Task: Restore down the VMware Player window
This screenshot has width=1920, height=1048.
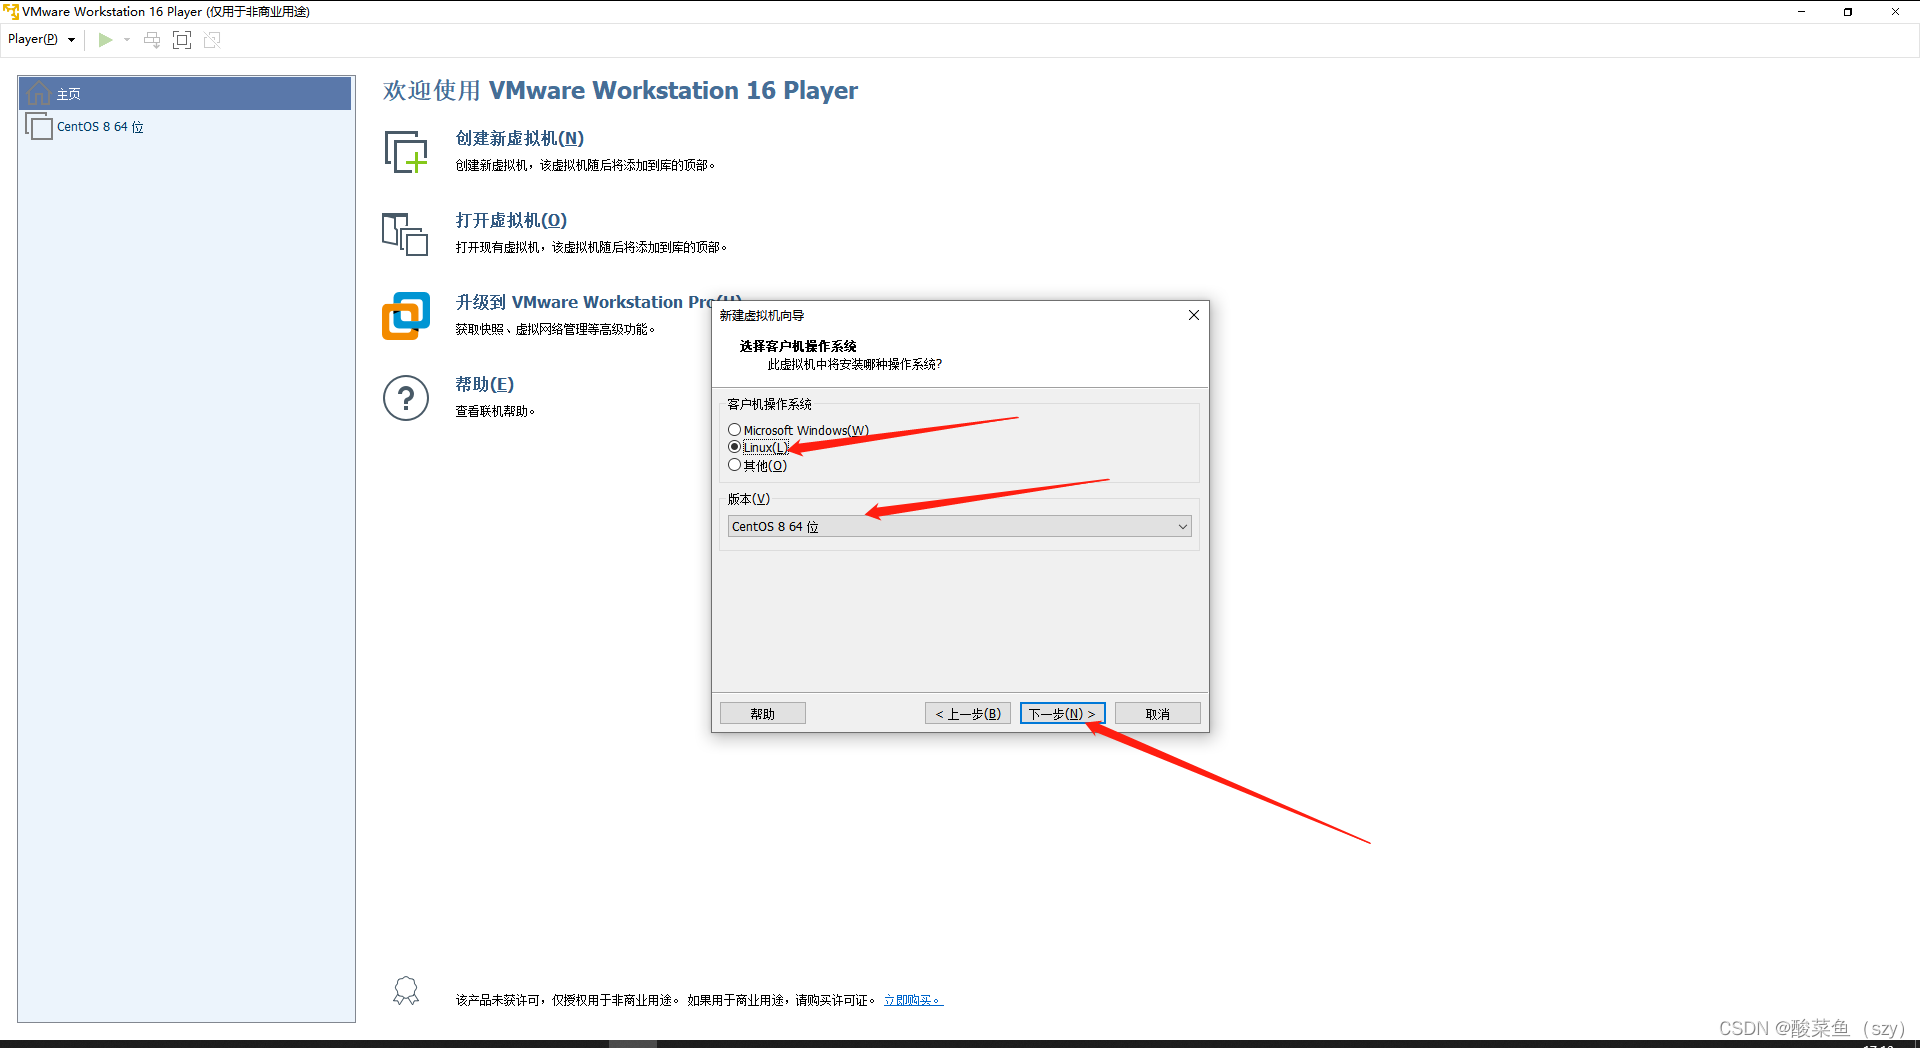Action: click(1848, 12)
